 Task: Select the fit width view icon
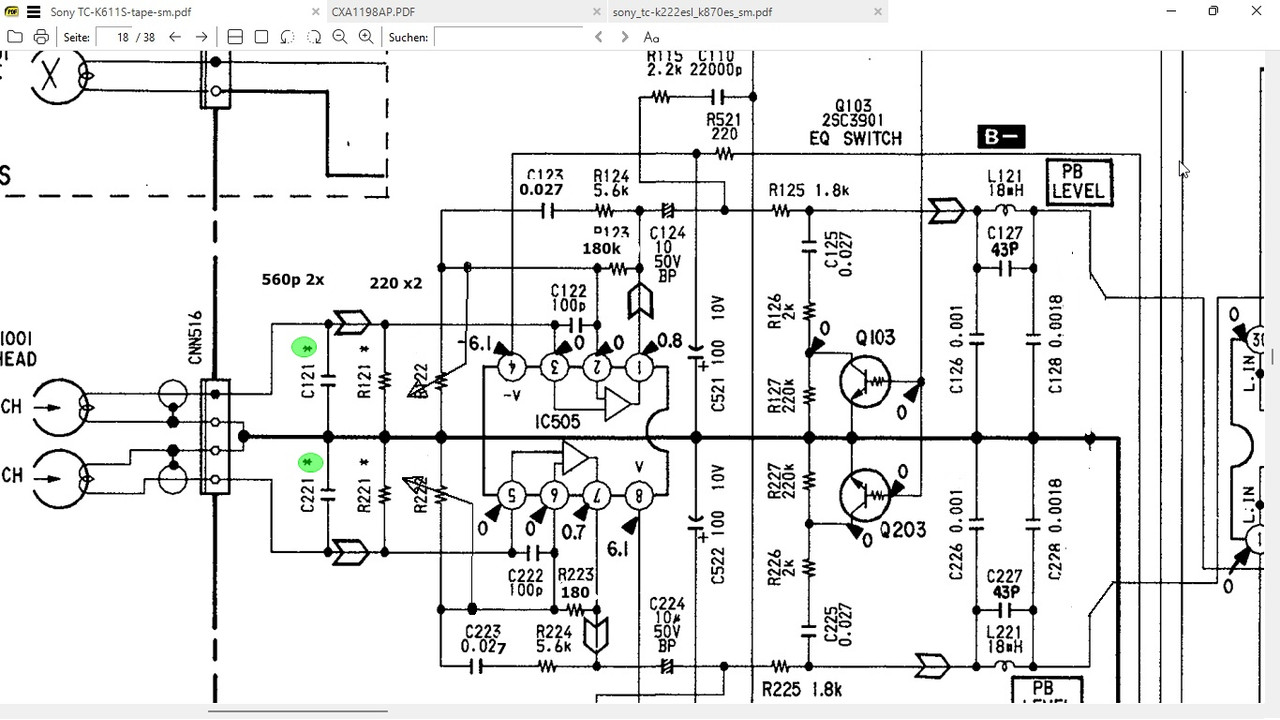pyautogui.click(x=235, y=37)
